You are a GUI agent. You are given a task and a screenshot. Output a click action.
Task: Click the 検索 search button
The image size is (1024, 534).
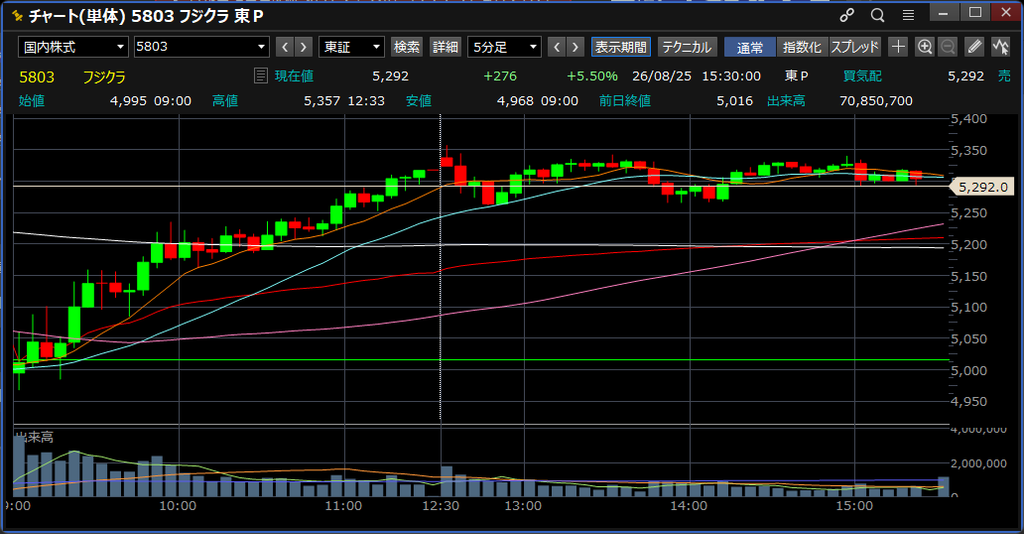(x=407, y=47)
